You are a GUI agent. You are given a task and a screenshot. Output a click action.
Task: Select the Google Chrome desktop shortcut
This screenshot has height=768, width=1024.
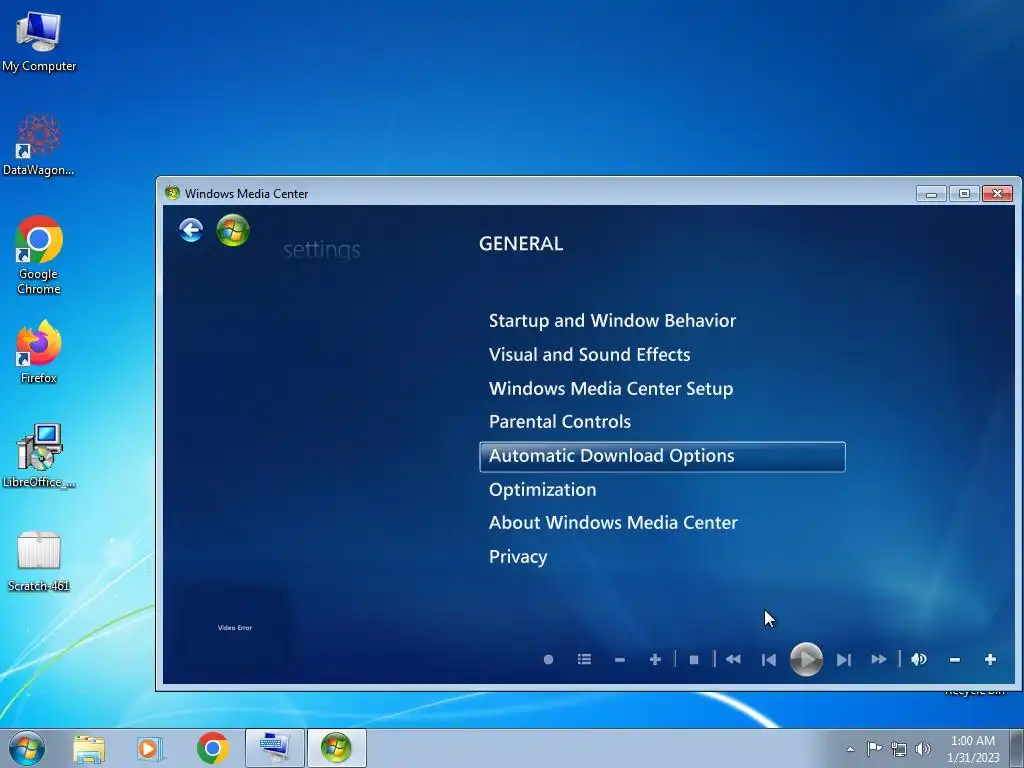pos(39,255)
